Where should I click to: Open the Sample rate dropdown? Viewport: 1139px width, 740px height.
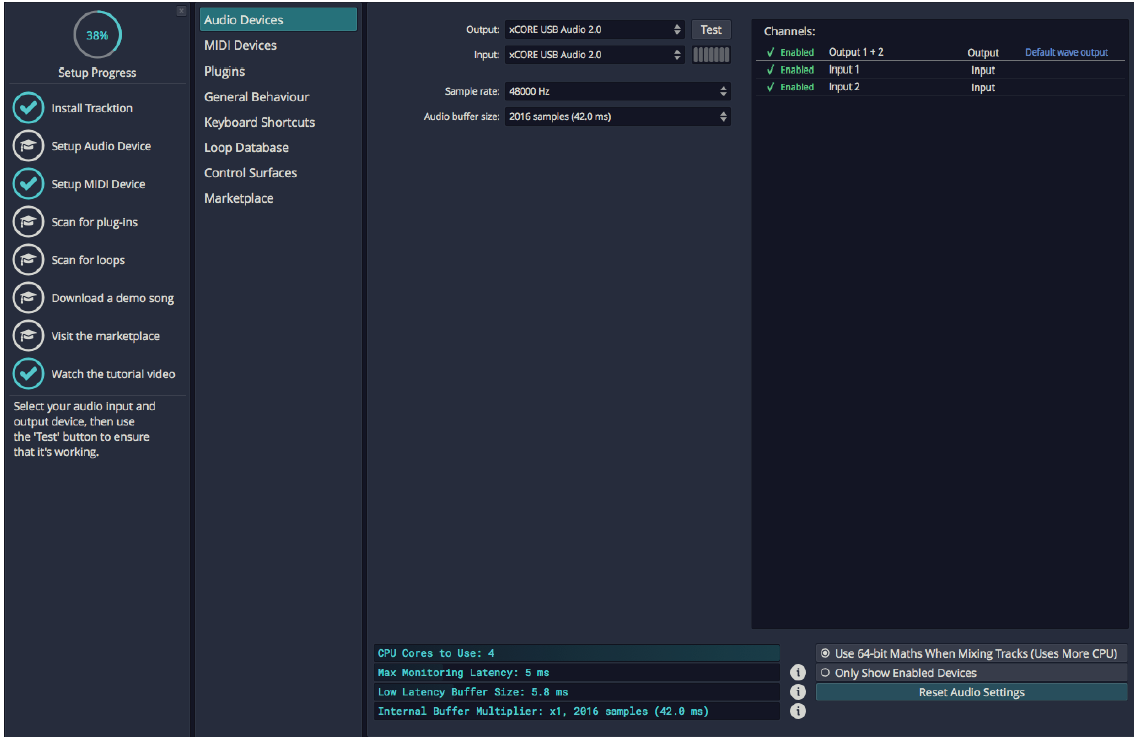(617, 92)
